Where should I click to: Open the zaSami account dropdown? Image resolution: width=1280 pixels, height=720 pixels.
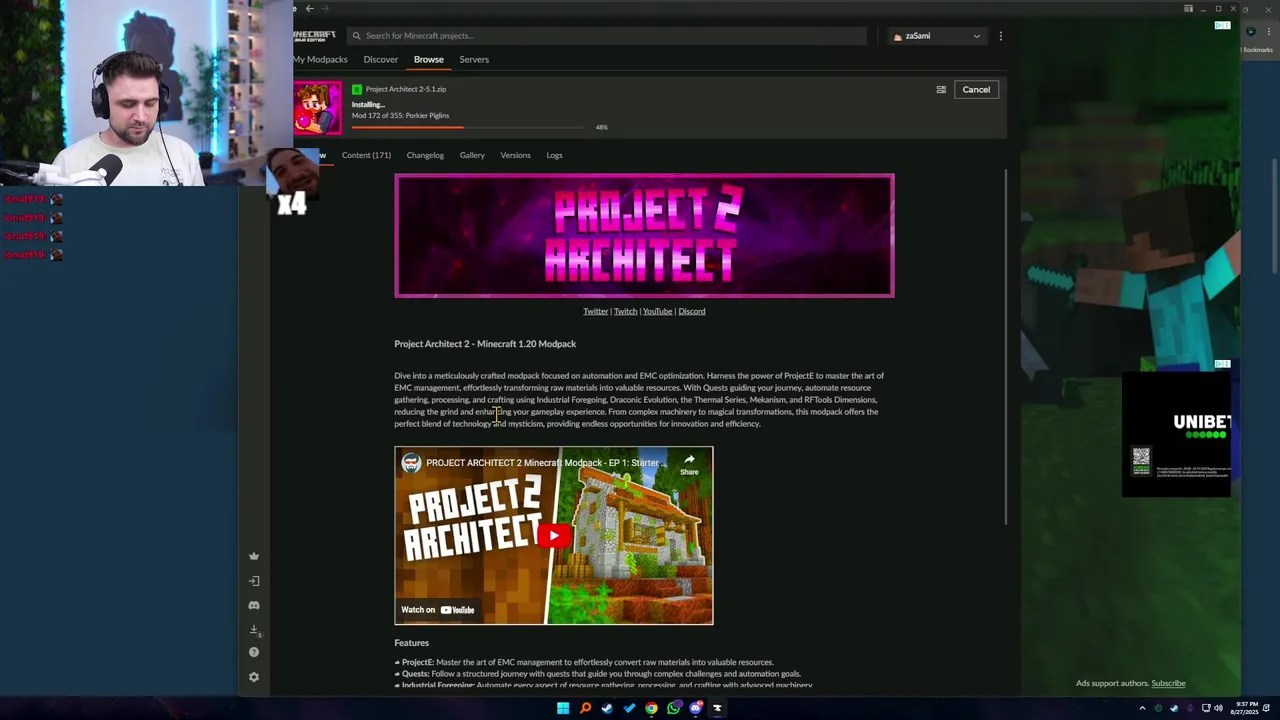click(936, 36)
